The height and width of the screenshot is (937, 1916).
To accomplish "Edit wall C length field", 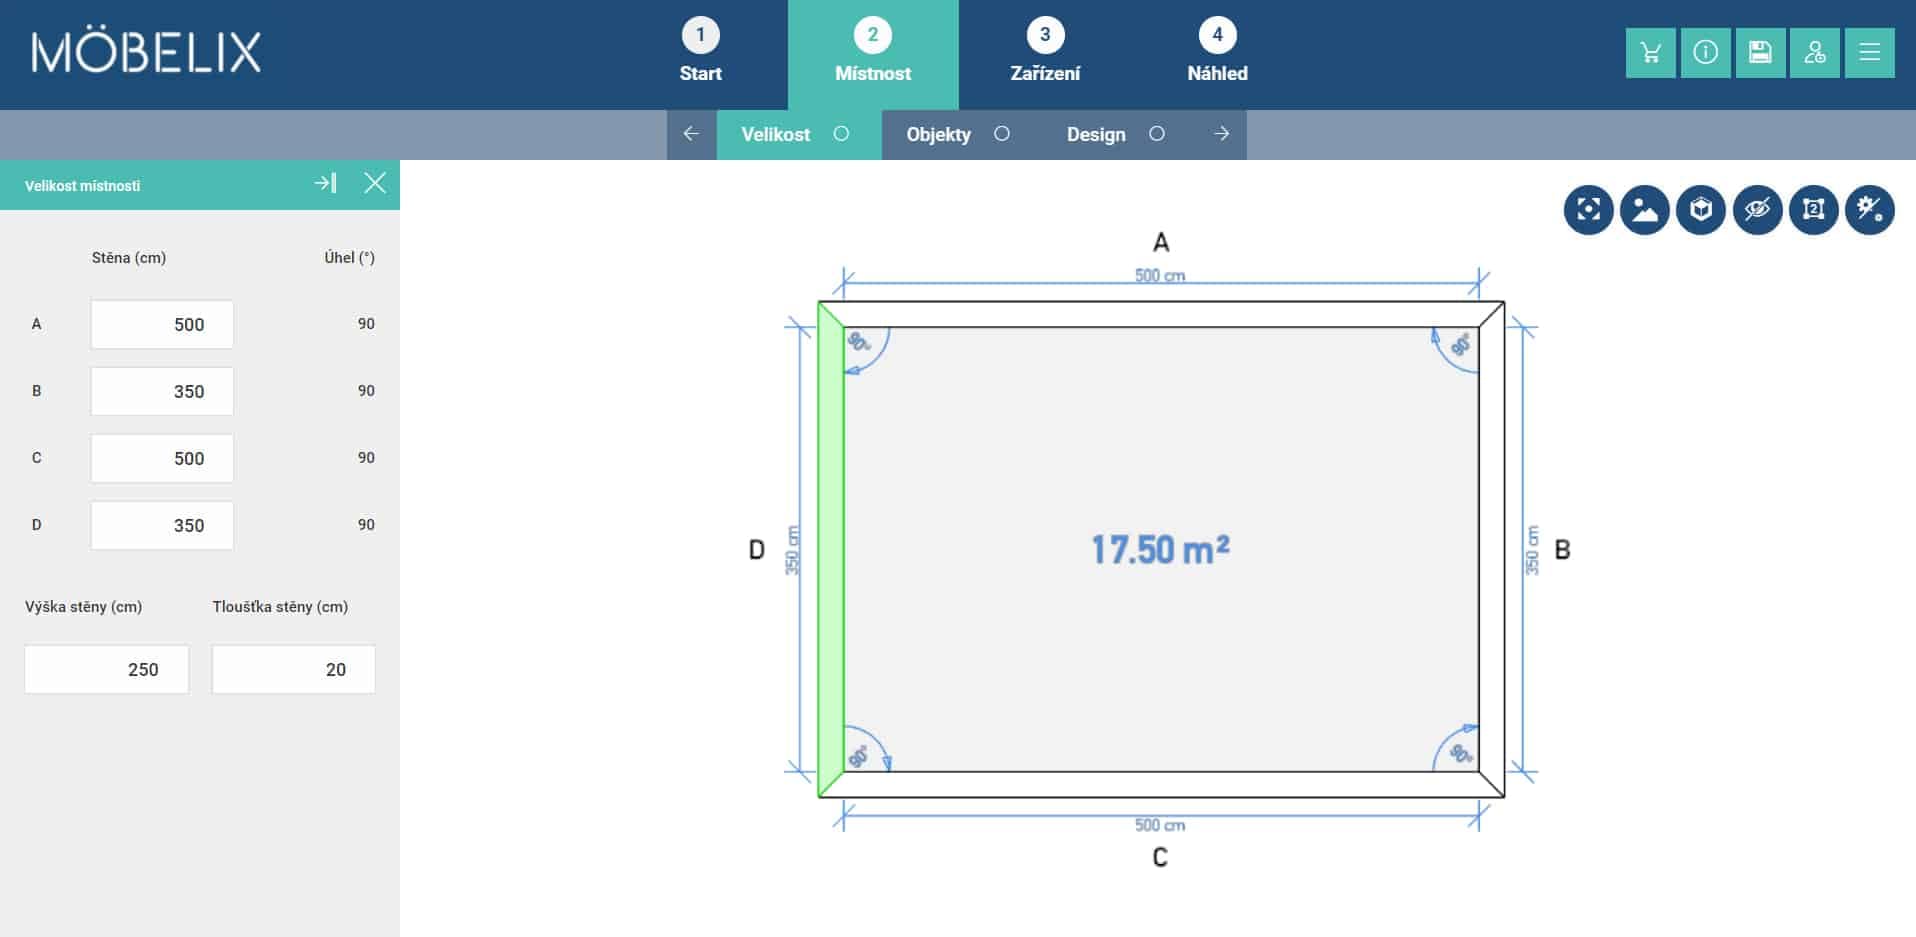I will click(162, 458).
